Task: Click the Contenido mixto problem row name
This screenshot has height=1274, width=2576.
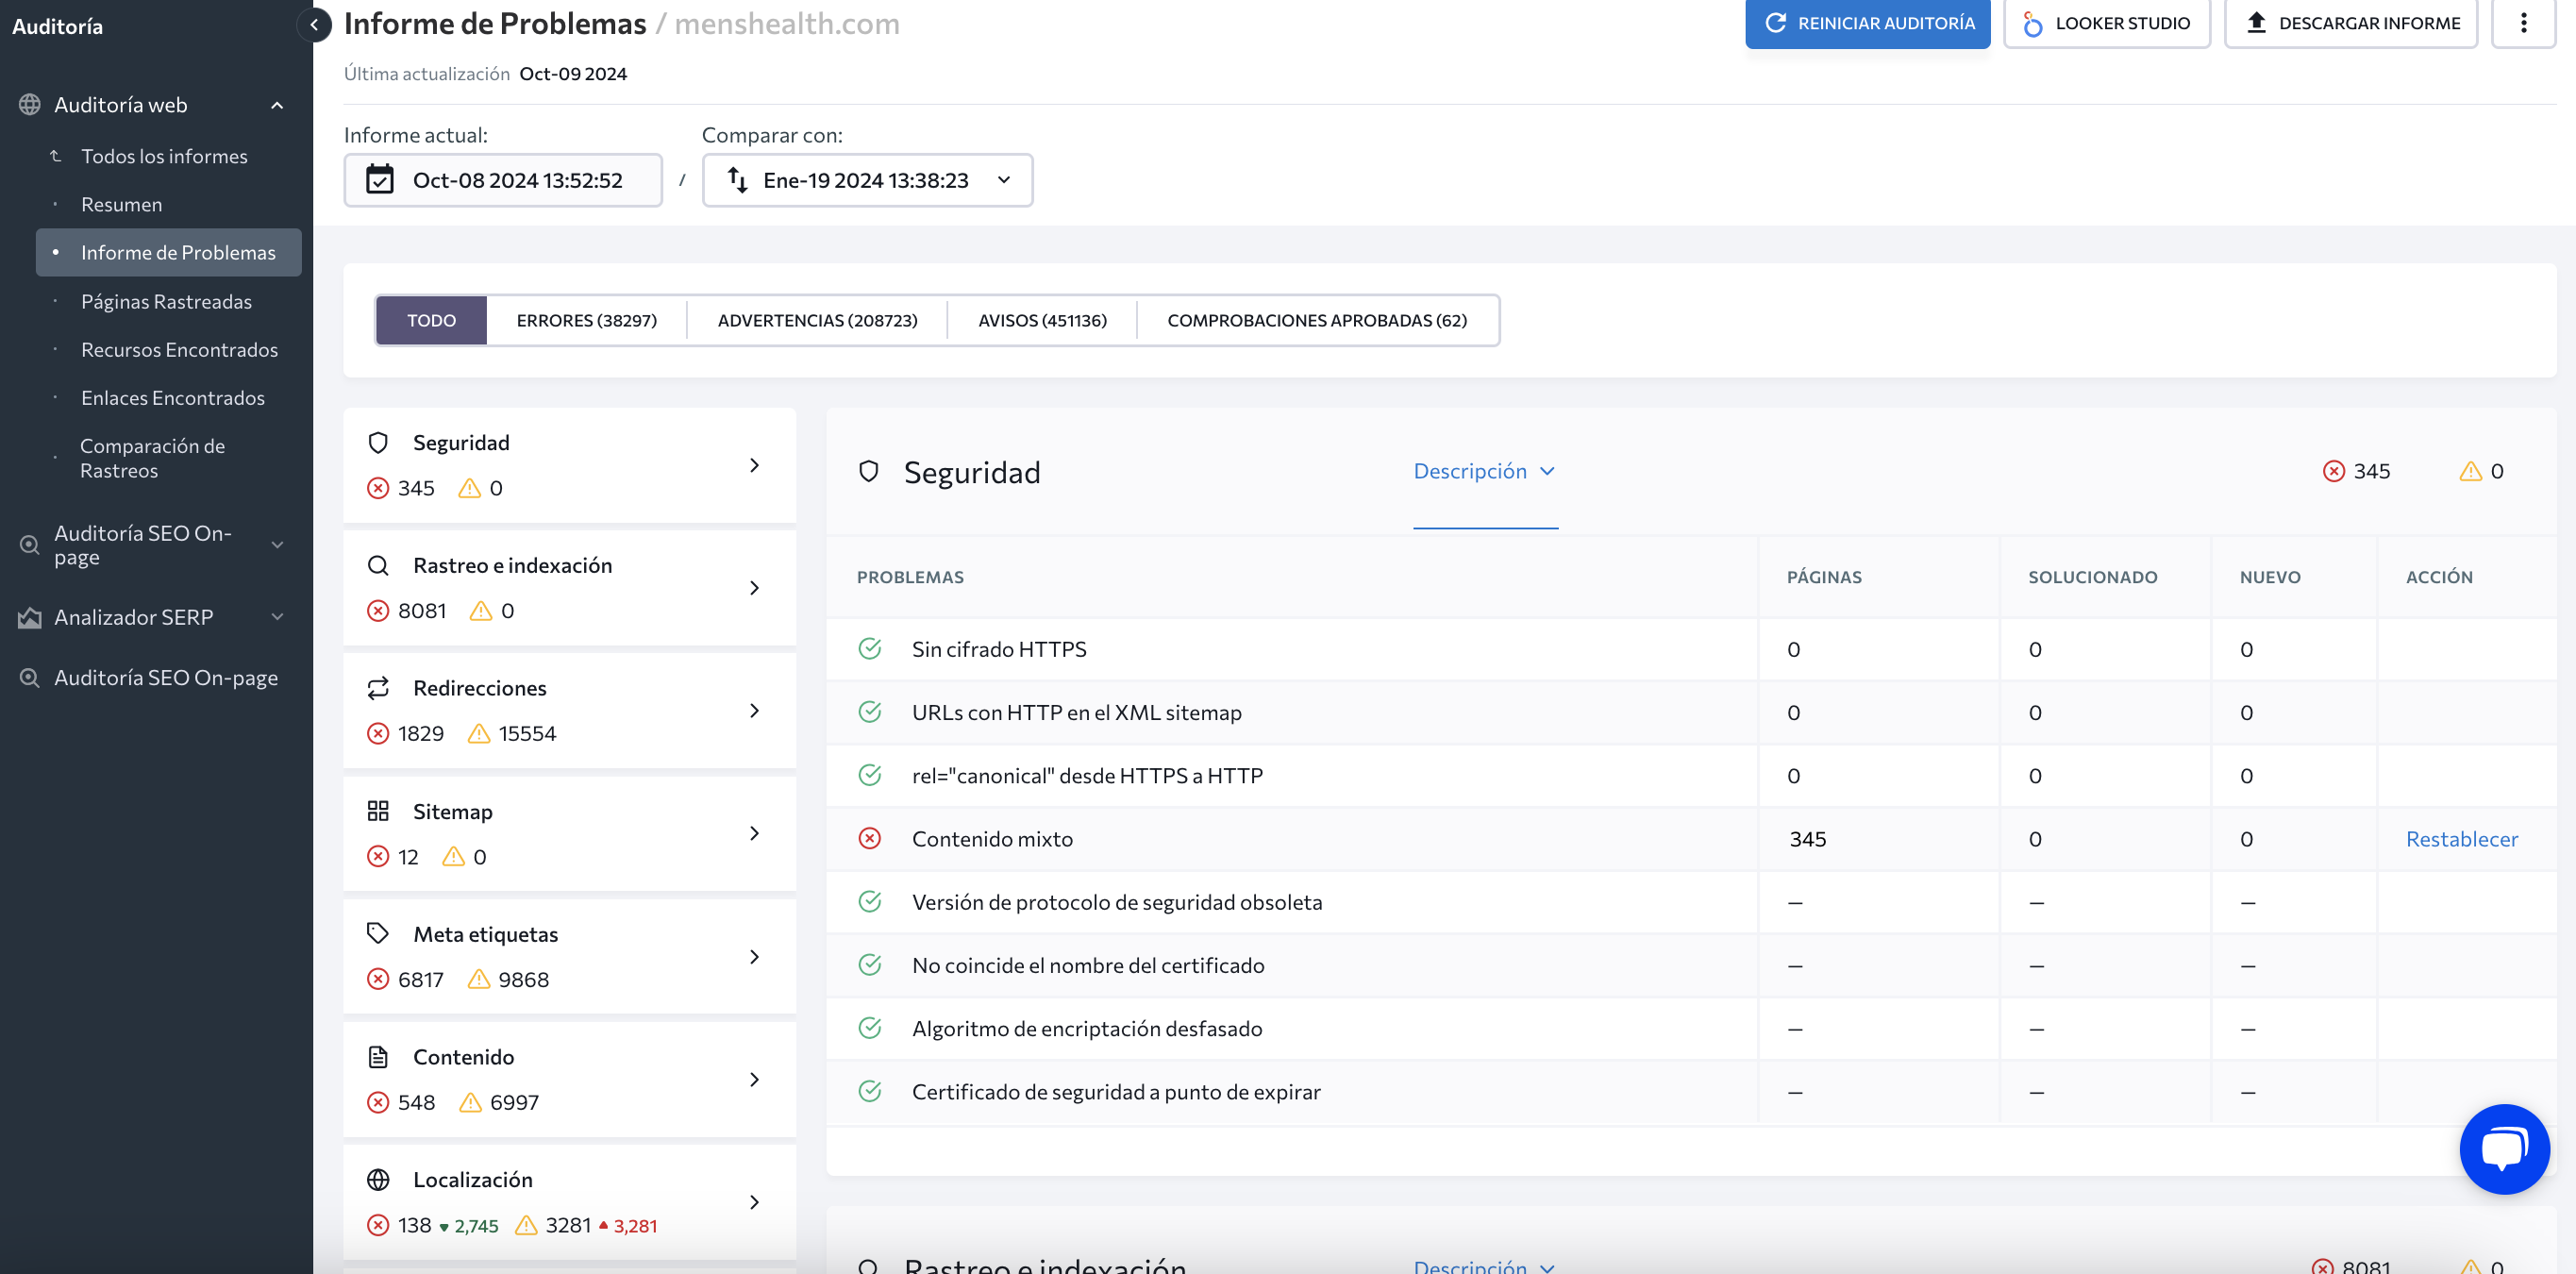Action: [x=992, y=838]
